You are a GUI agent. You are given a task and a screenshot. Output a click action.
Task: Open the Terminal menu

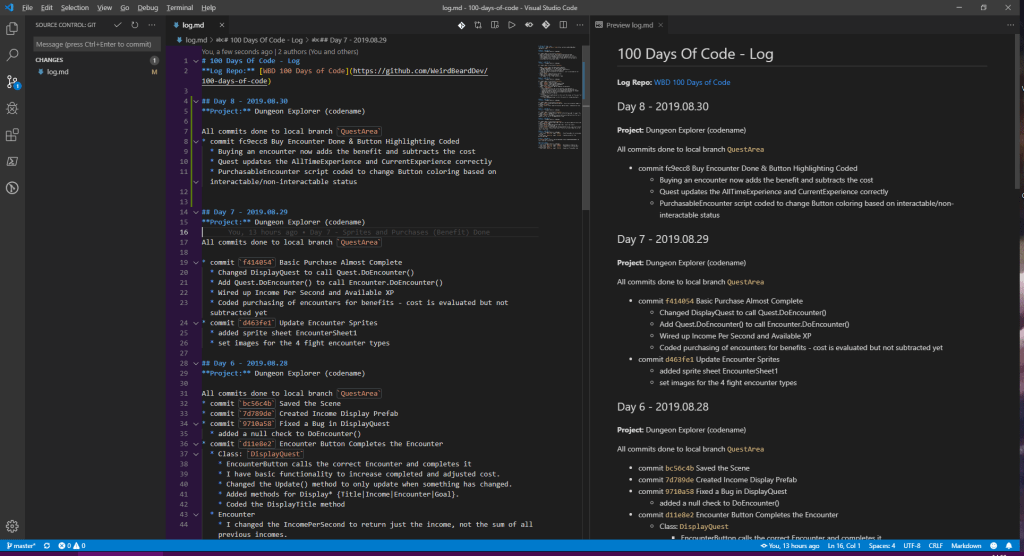180,8
